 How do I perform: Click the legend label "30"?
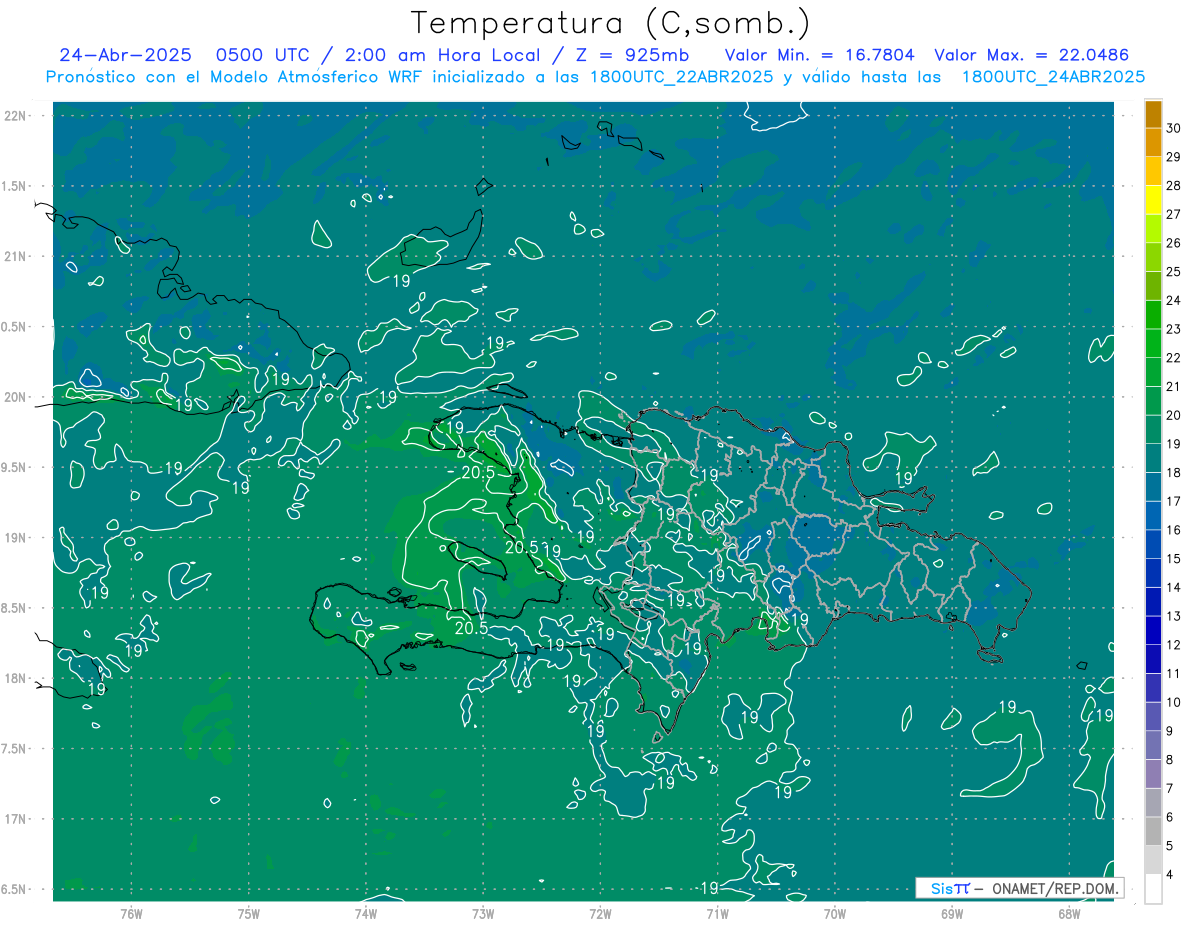pos(1174,128)
